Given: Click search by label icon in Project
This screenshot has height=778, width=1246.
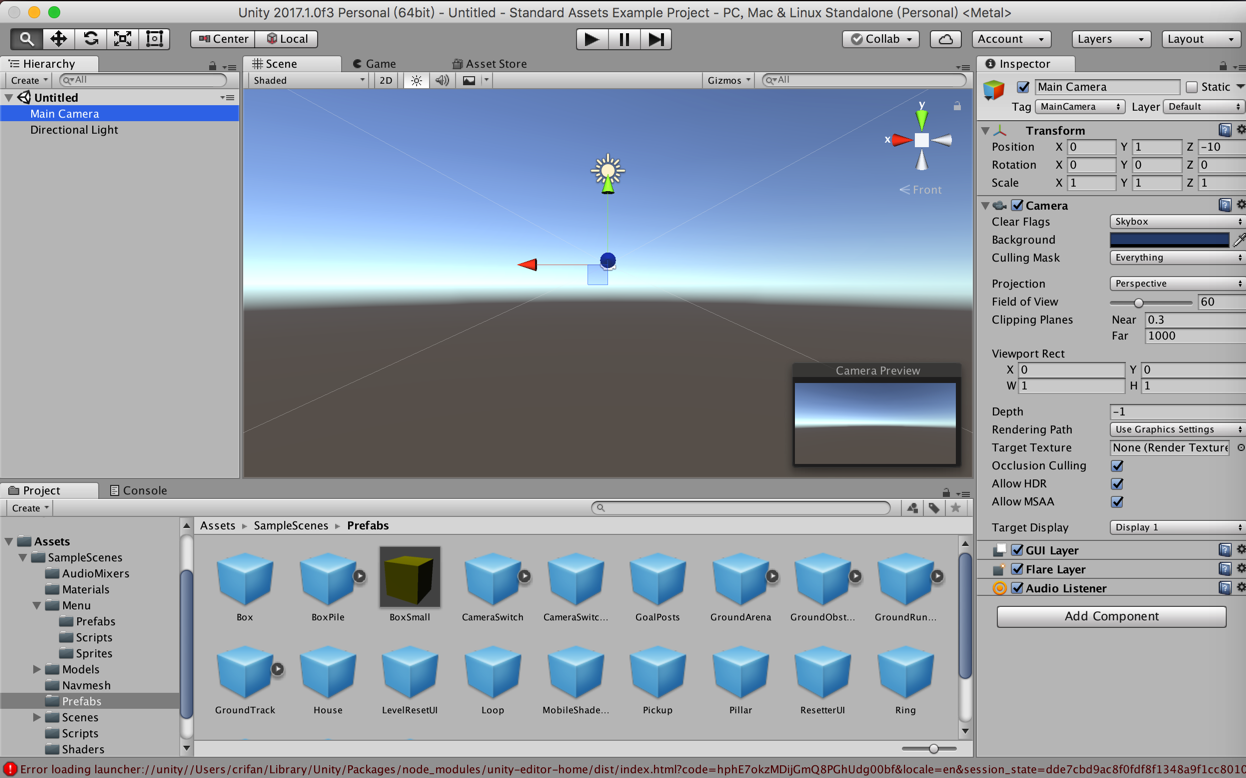Looking at the screenshot, I should coord(934,508).
